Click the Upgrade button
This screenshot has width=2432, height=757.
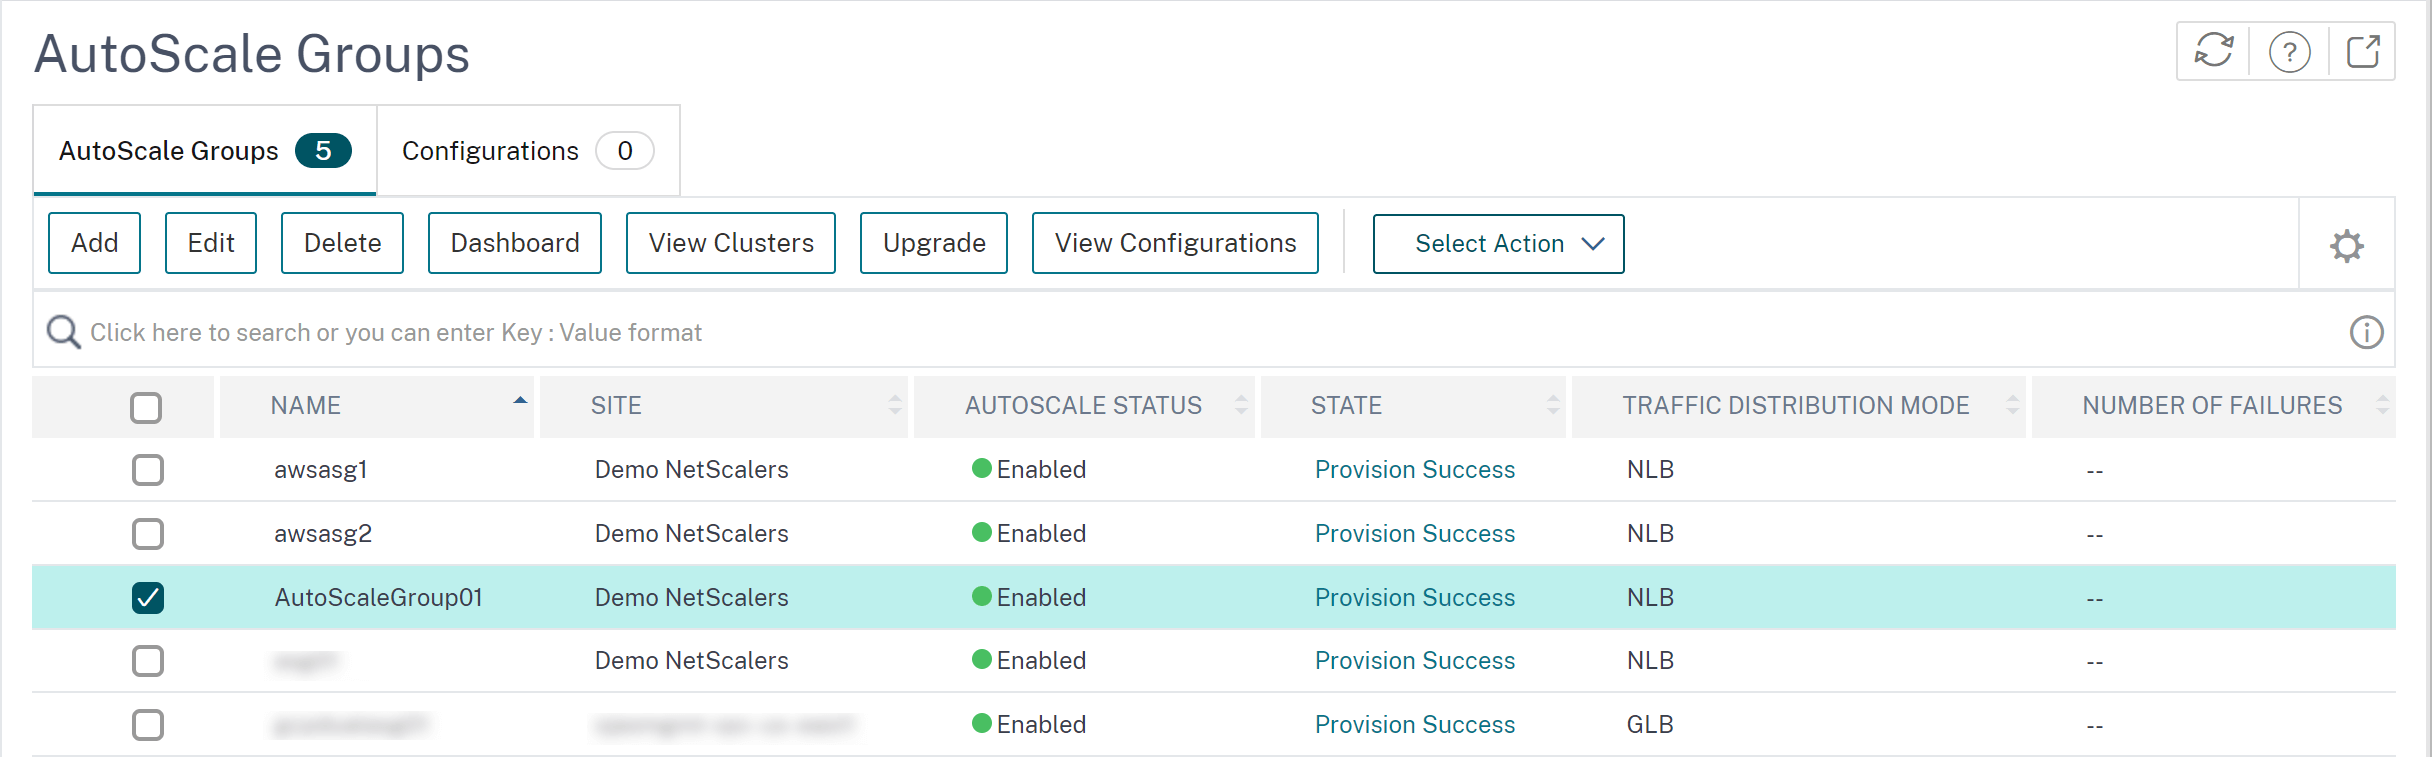(x=934, y=243)
